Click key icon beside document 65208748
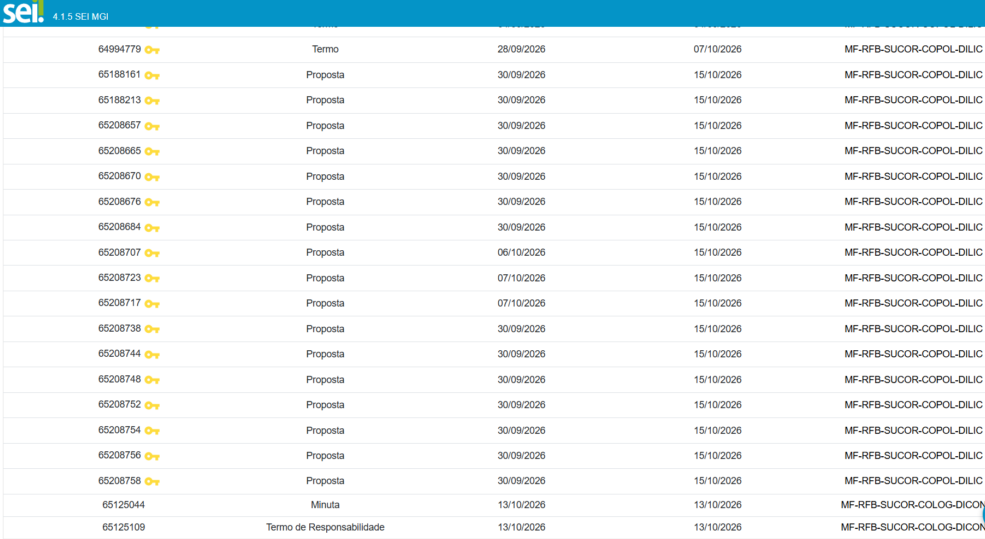The width and height of the screenshot is (985, 539). click(152, 380)
